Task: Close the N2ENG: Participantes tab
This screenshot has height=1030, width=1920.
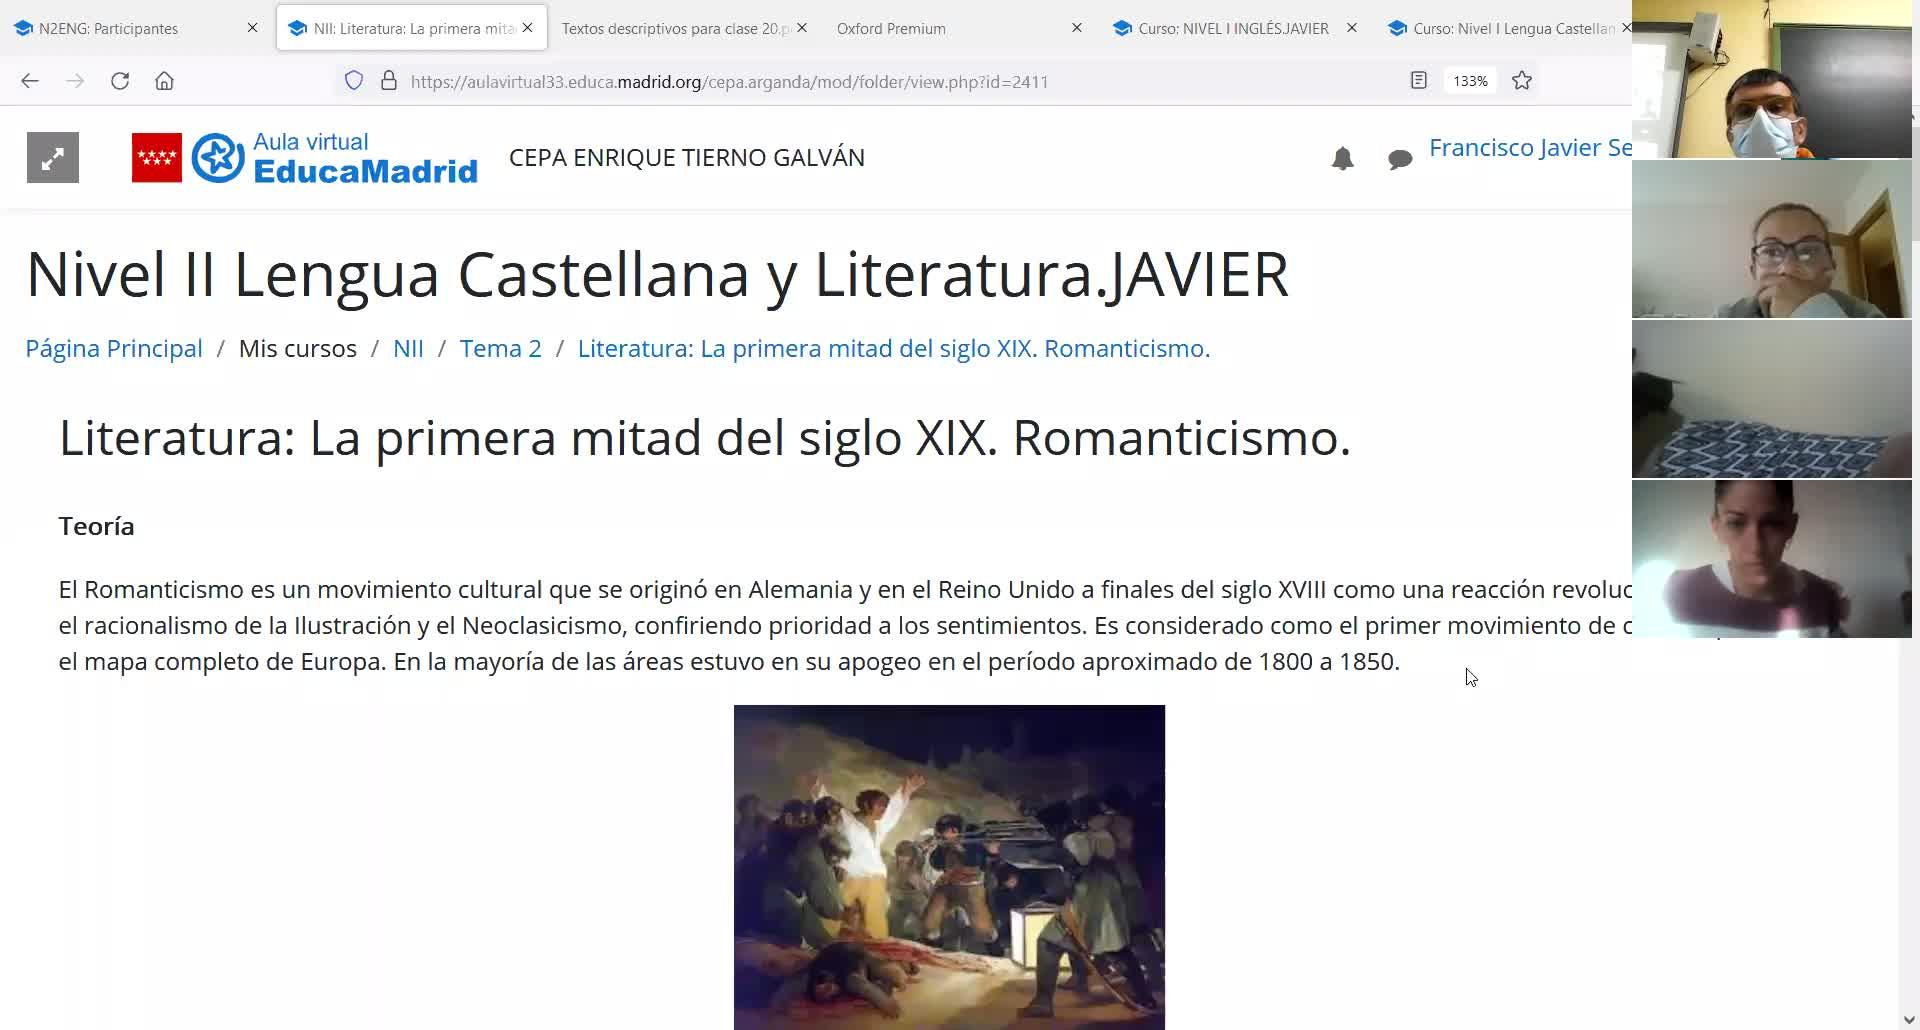Action: pyautogui.click(x=252, y=28)
